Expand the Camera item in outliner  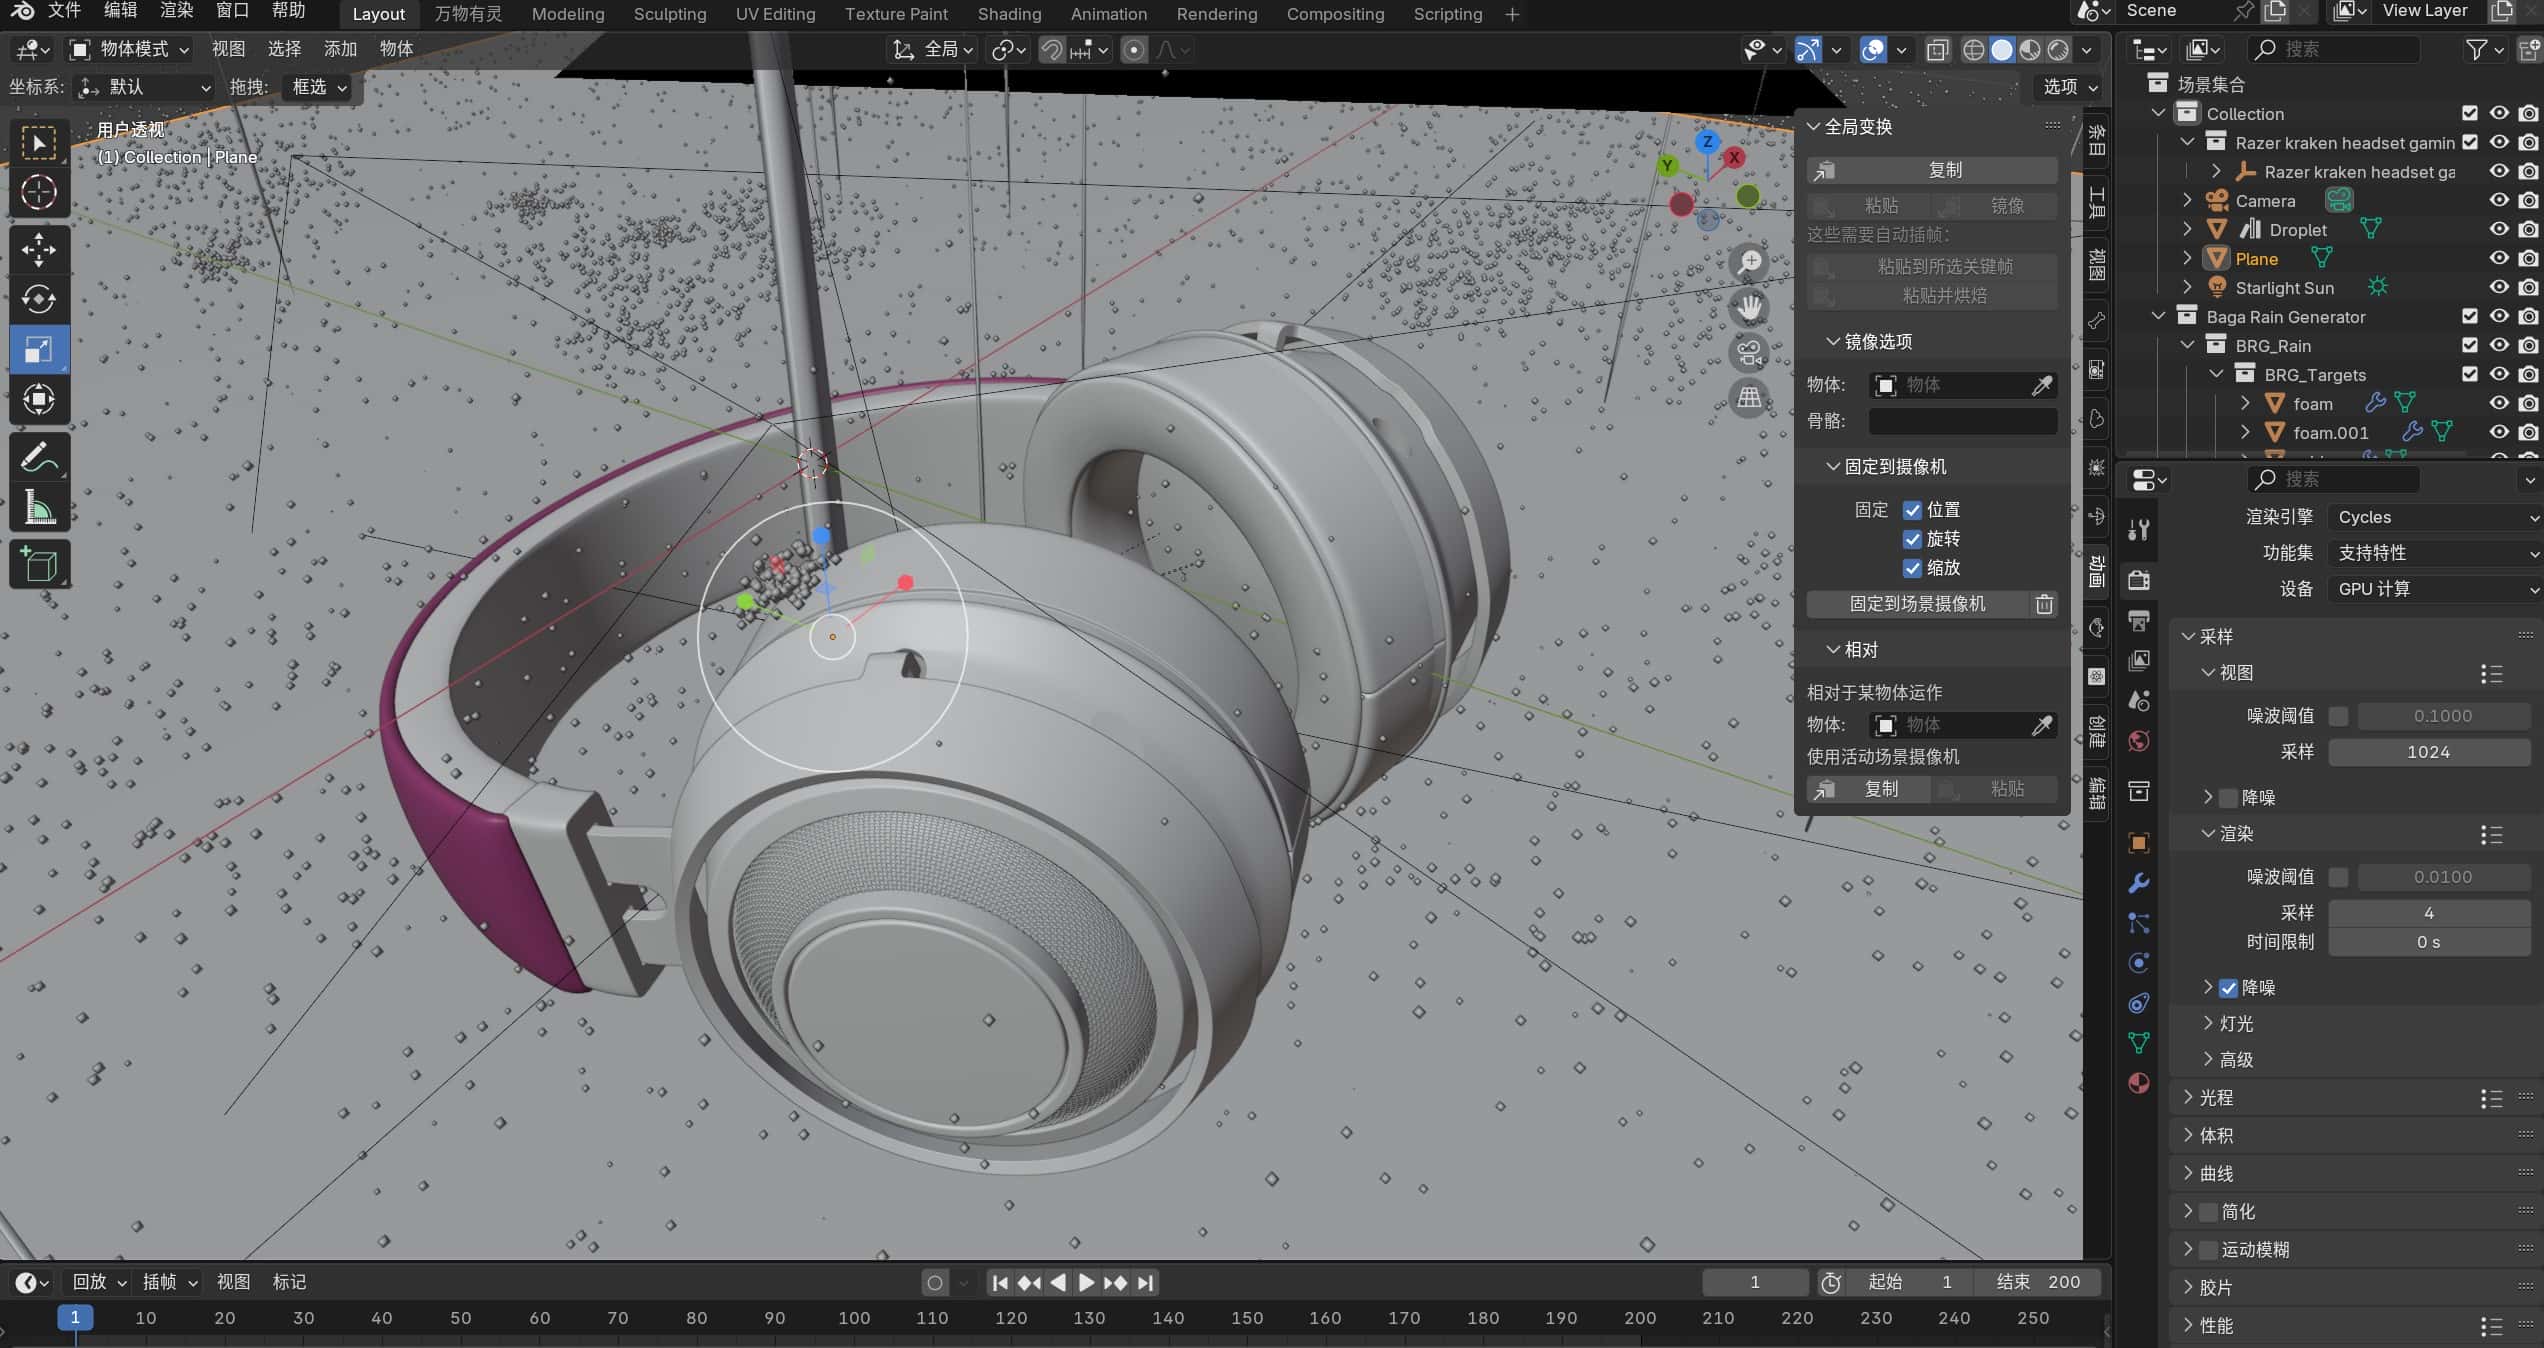point(2187,200)
